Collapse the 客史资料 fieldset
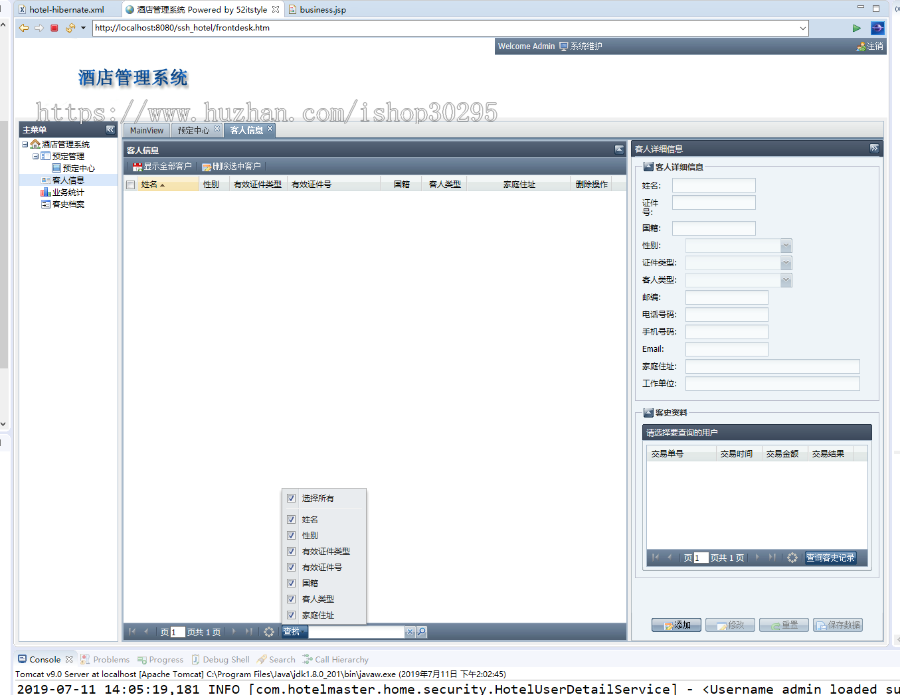The image size is (900, 695). 648,413
